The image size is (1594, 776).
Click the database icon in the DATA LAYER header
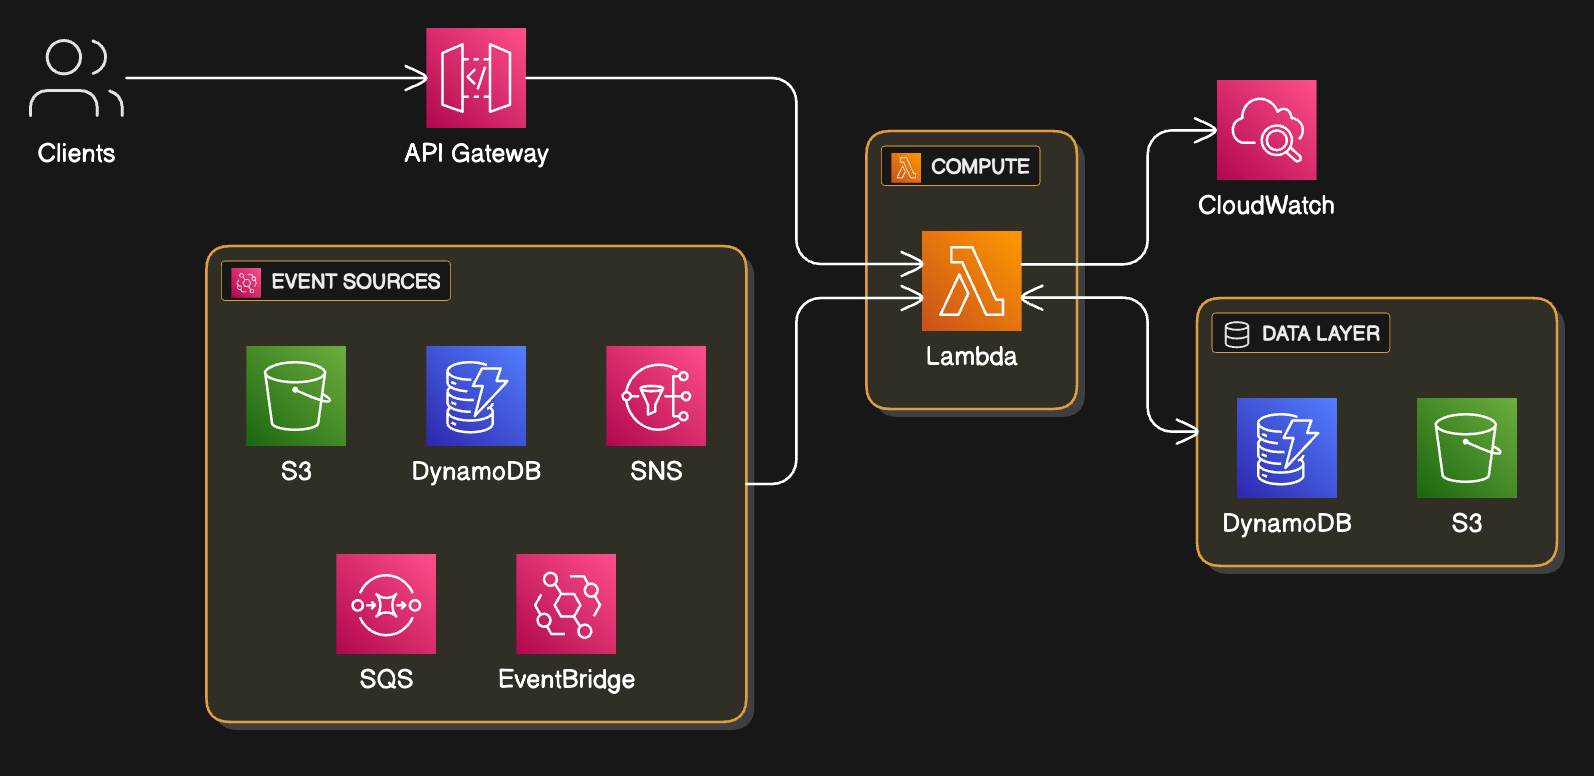click(1237, 334)
